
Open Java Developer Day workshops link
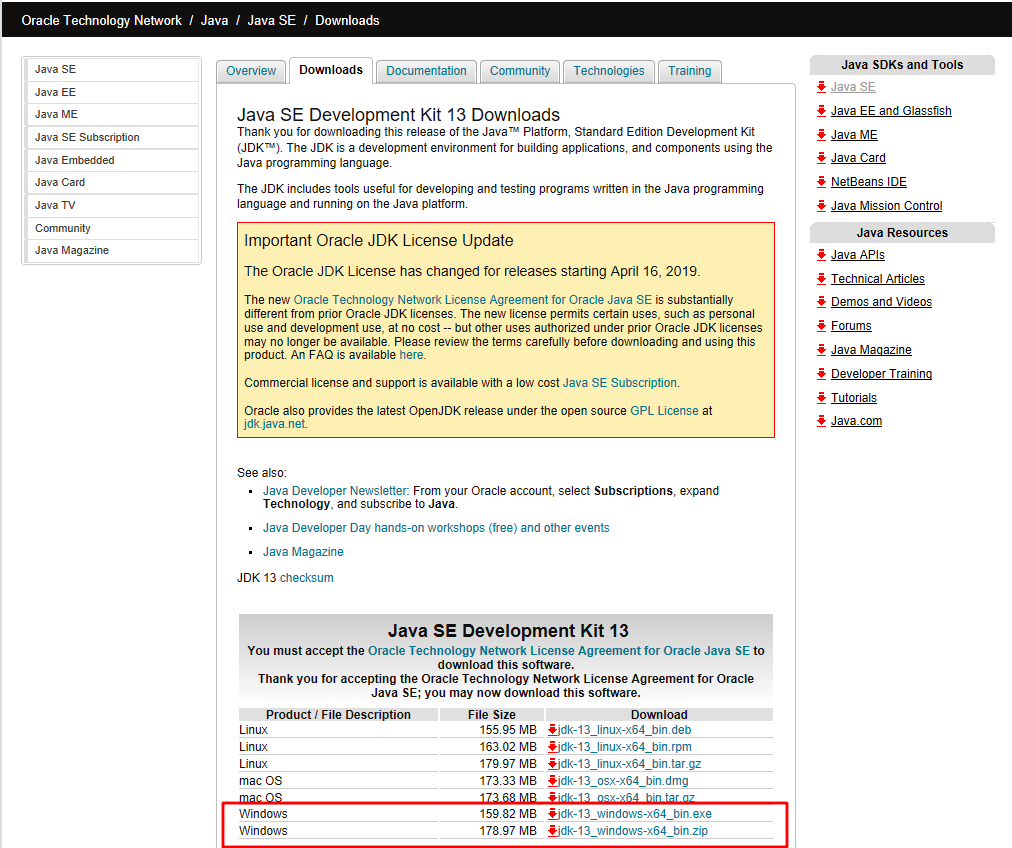[x=436, y=528]
